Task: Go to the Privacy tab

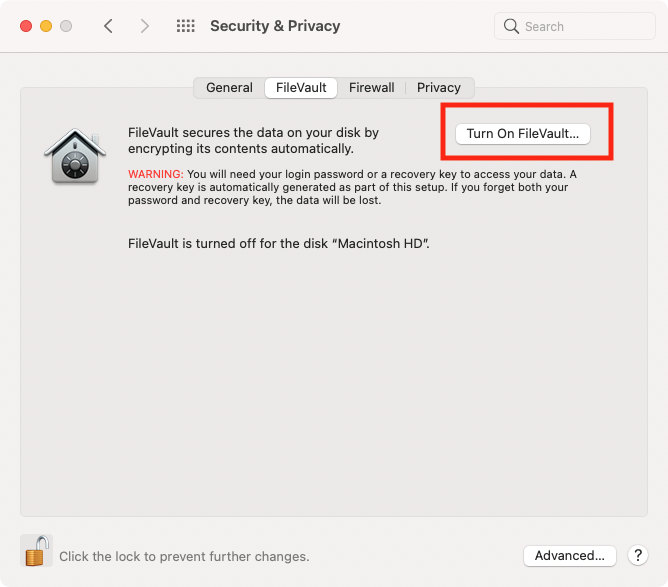Action: coord(439,88)
